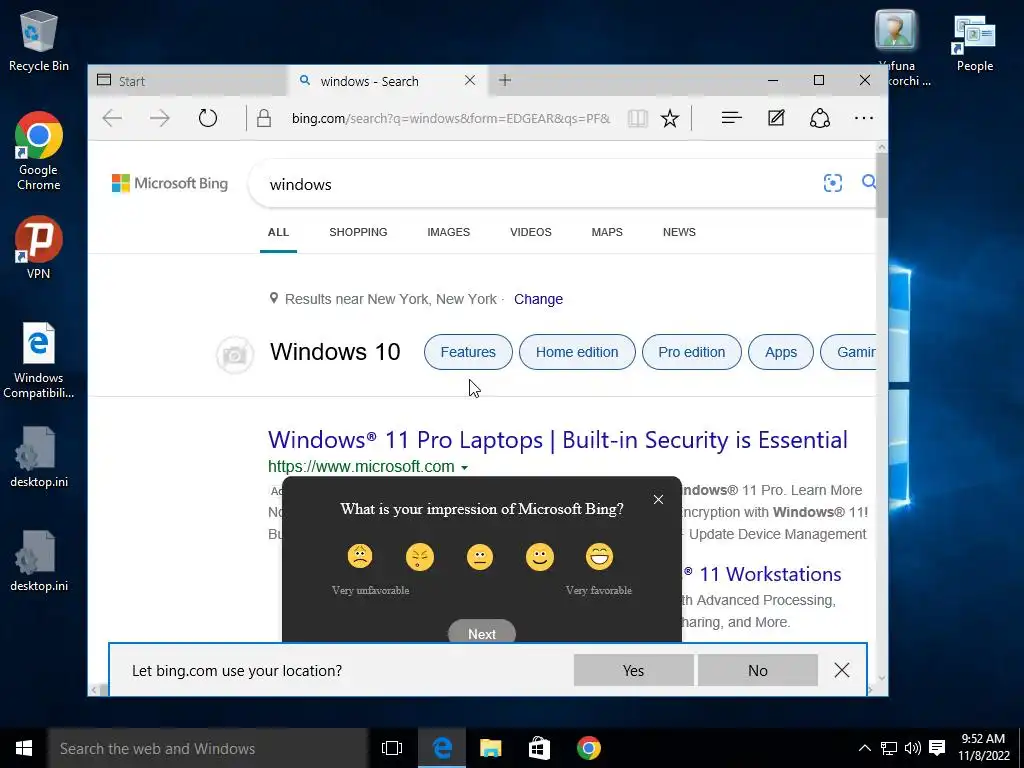The height and width of the screenshot is (768, 1024).
Task: Open Google Chrome desktop shortcut
Action: click(39, 151)
